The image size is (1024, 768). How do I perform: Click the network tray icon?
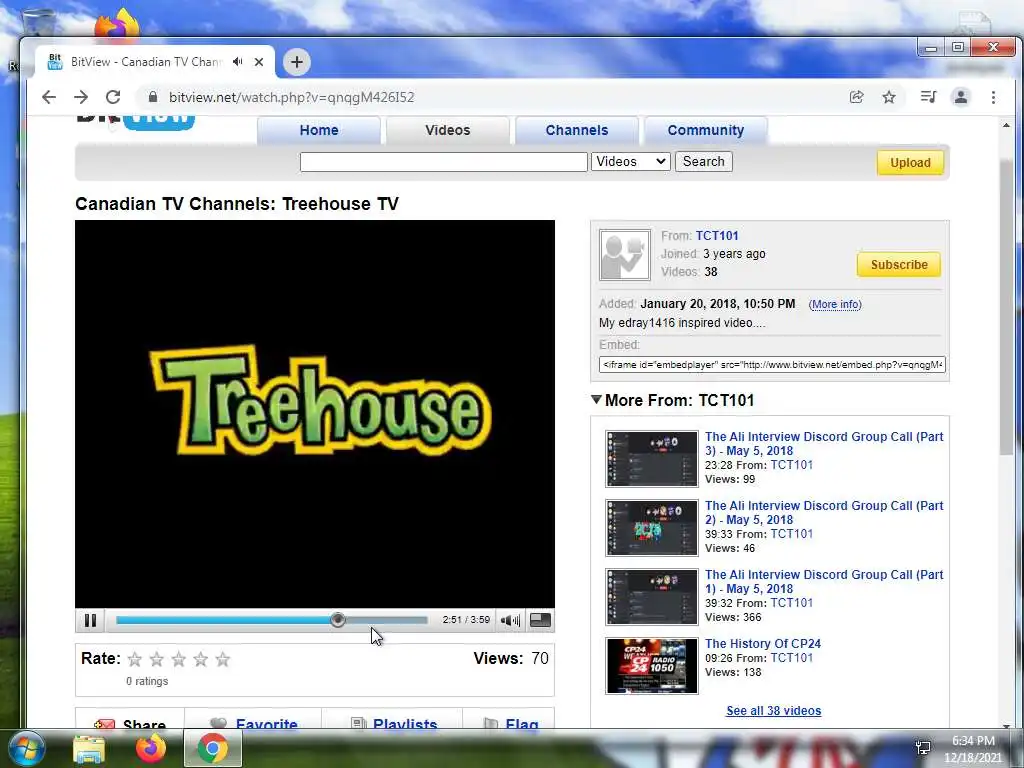[923, 748]
